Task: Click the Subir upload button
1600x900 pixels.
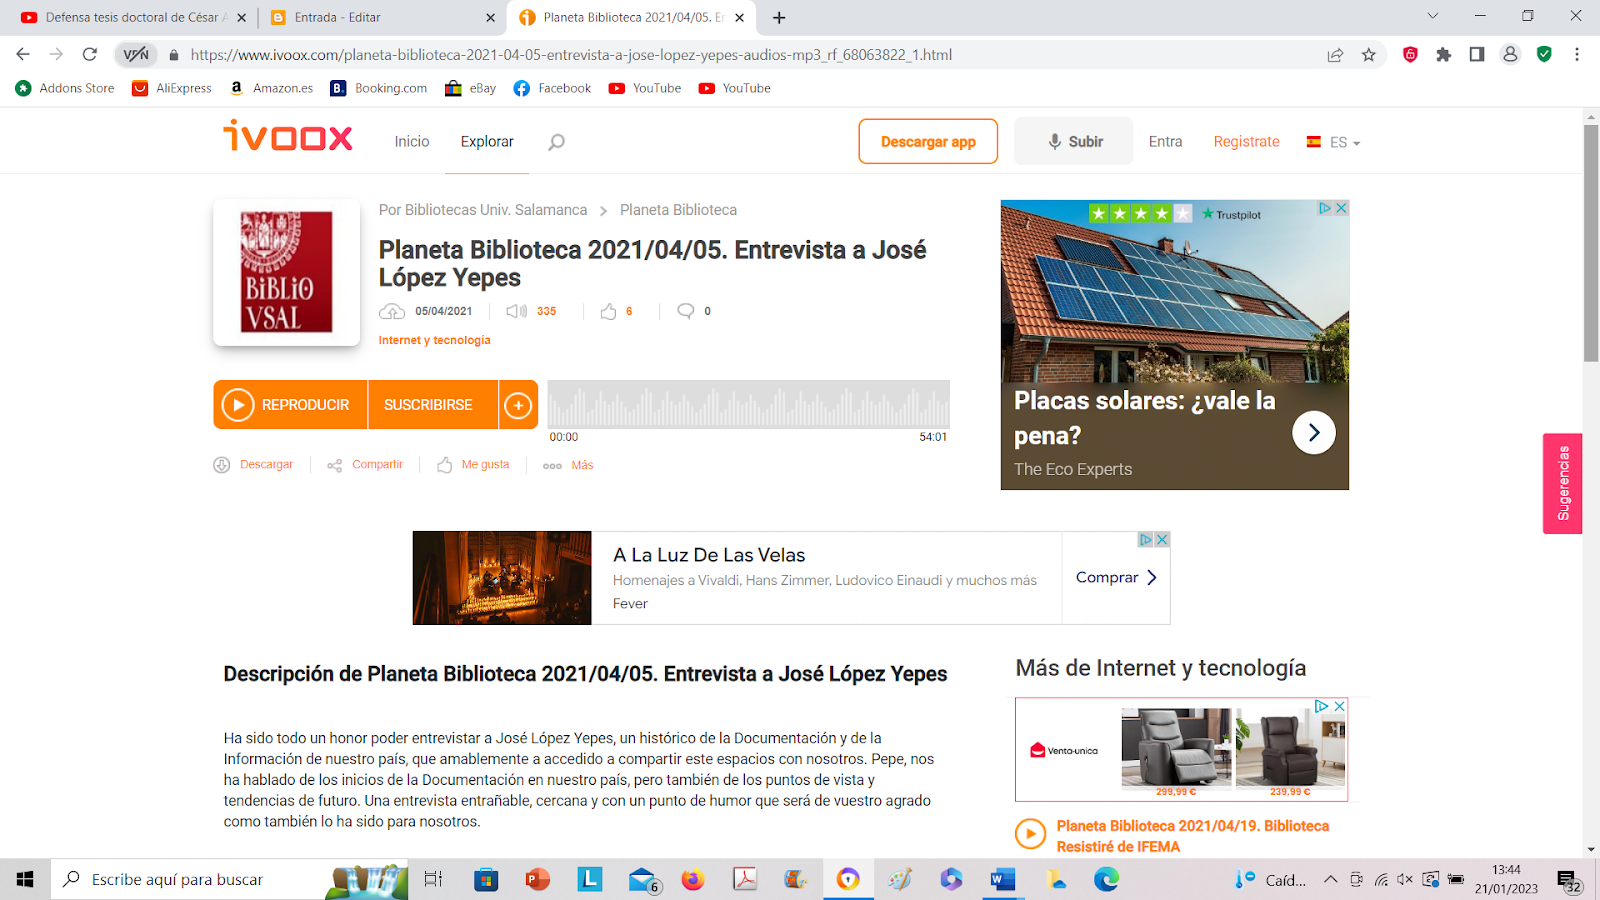Action: click(x=1074, y=141)
